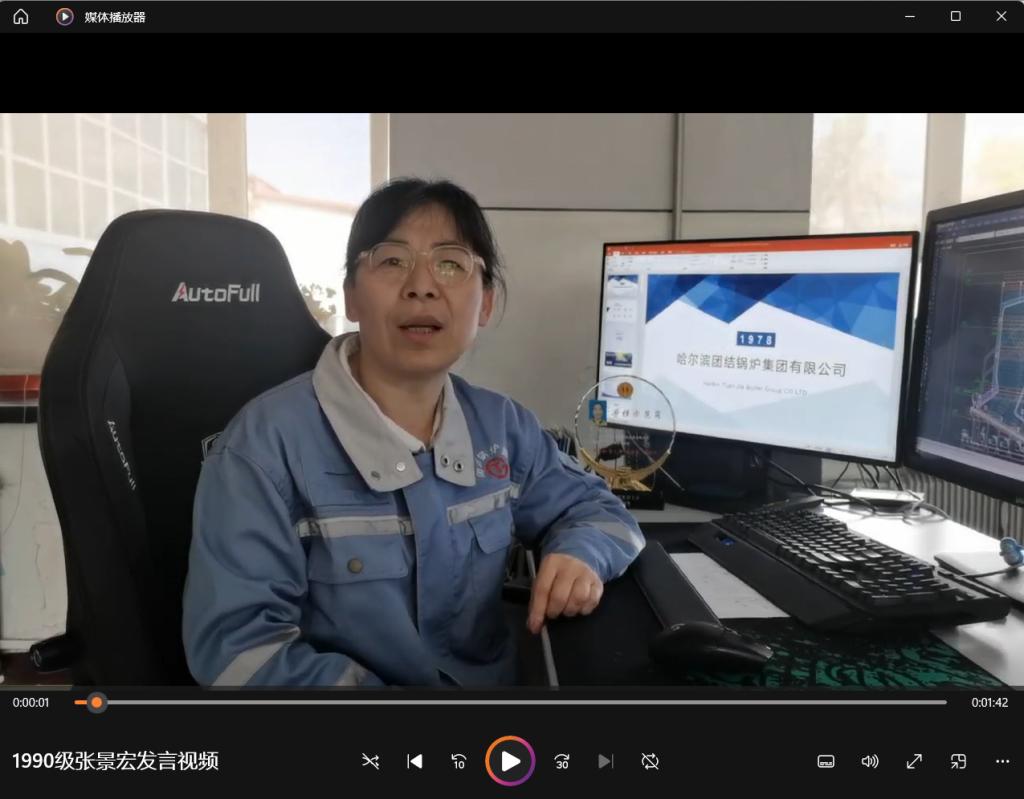Open the volume control
The image size is (1024, 799).
[870, 761]
